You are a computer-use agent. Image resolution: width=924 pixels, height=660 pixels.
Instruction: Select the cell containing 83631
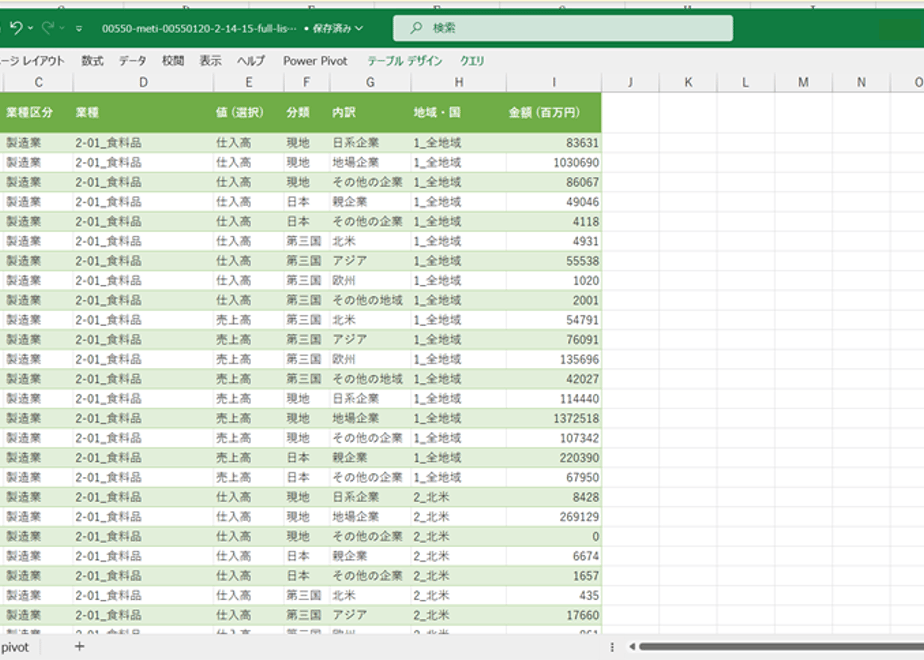click(x=554, y=143)
